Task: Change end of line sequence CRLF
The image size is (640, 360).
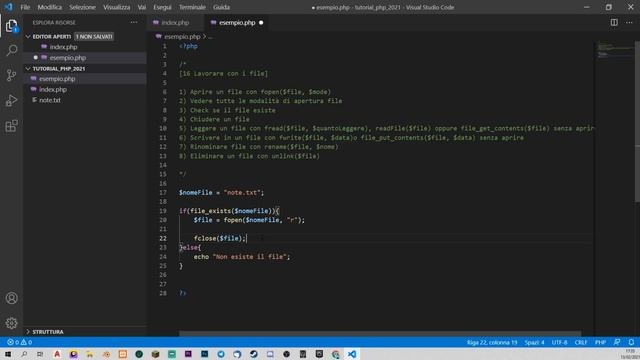Action: coord(581,342)
